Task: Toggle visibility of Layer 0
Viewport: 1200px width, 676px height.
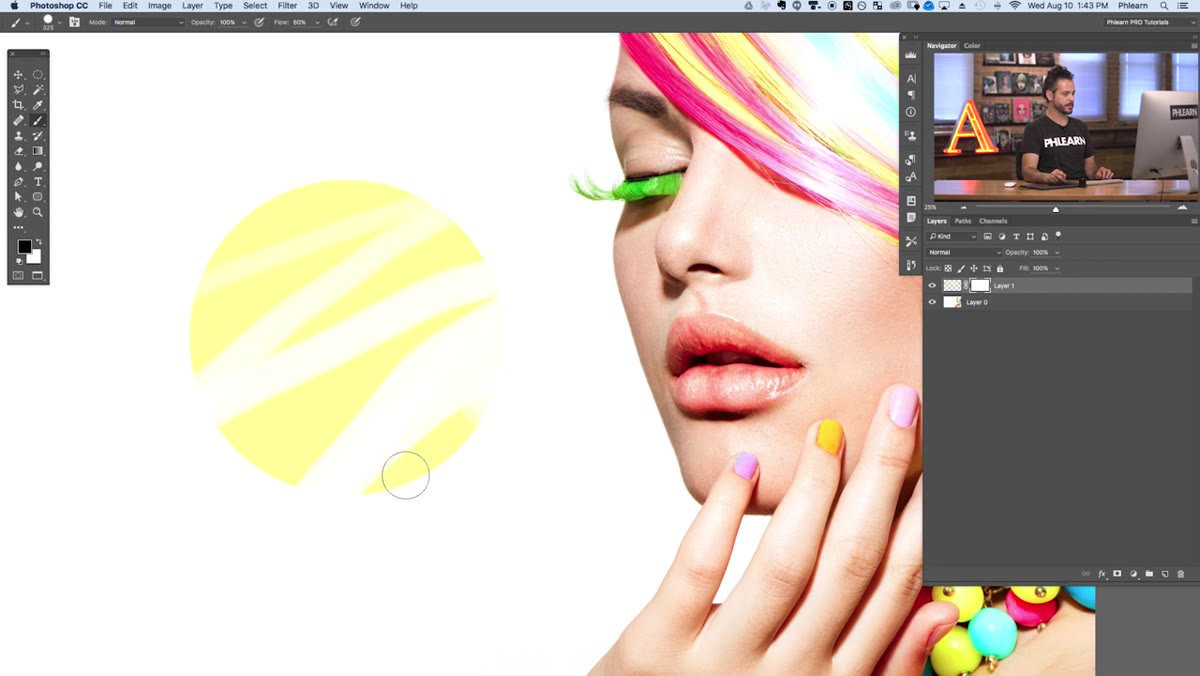Action: [932, 302]
